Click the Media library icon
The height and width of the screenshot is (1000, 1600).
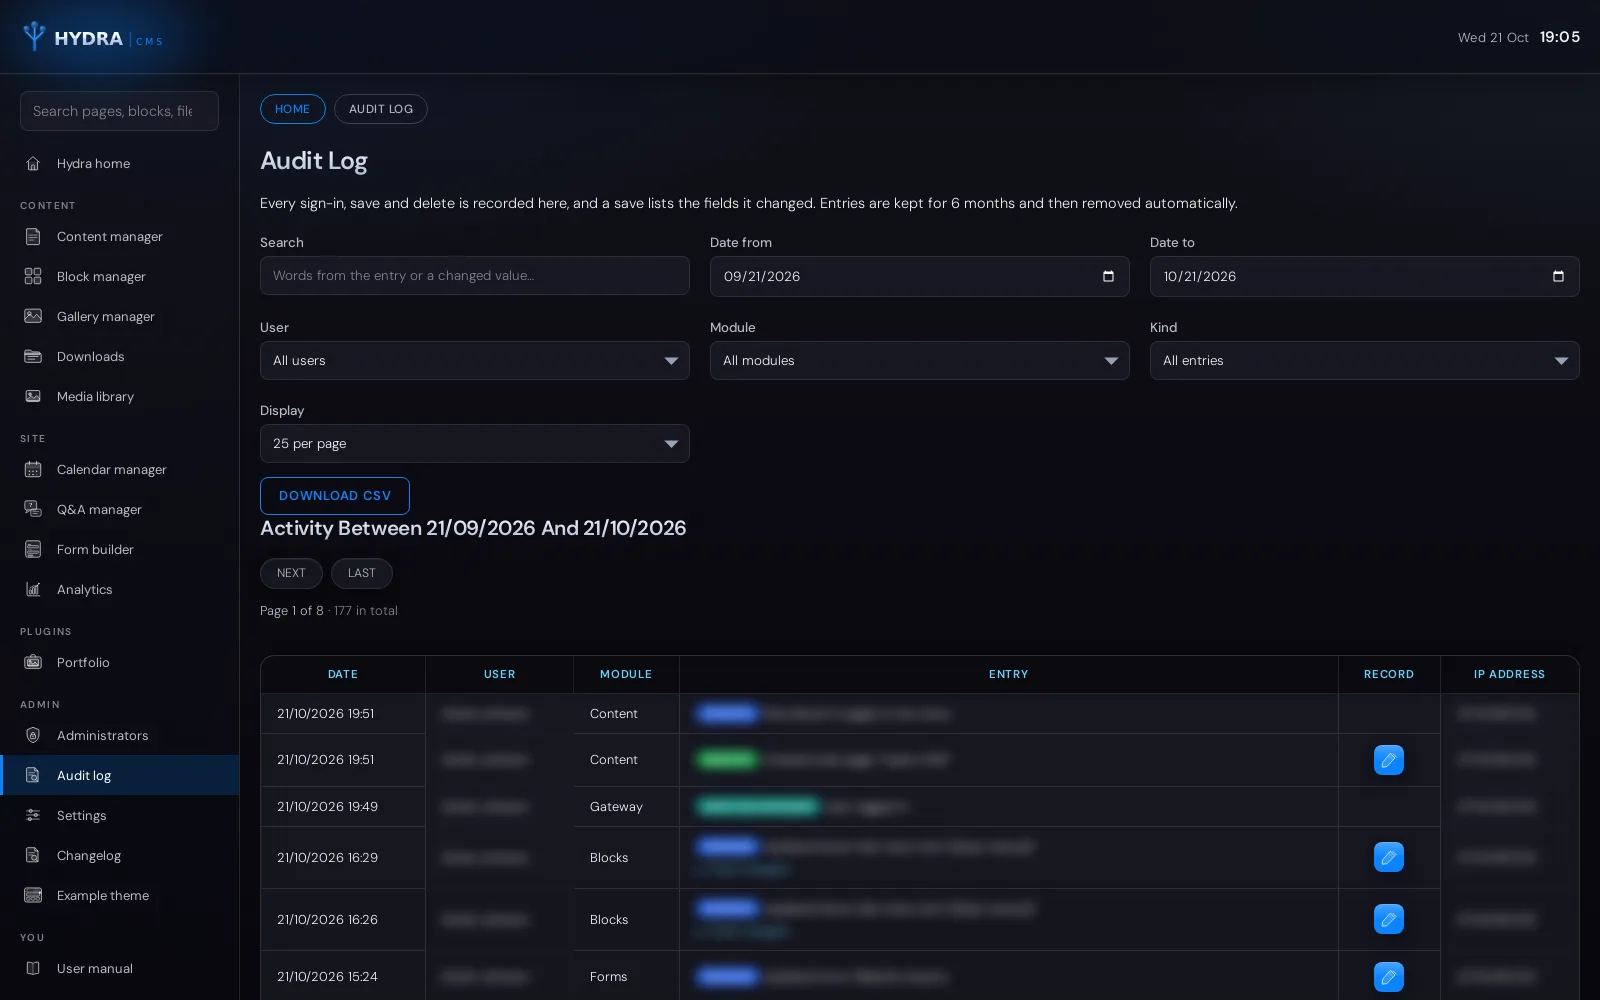coord(33,396)
